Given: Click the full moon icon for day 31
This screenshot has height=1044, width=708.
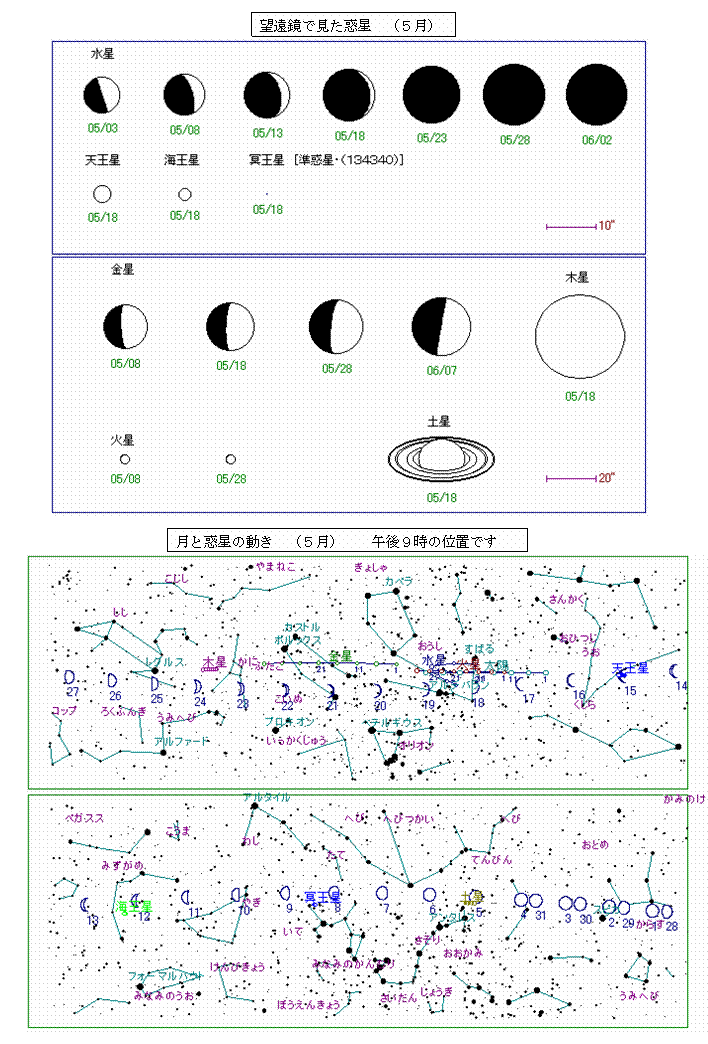Looking at the screenshot, I should [535, 901].
